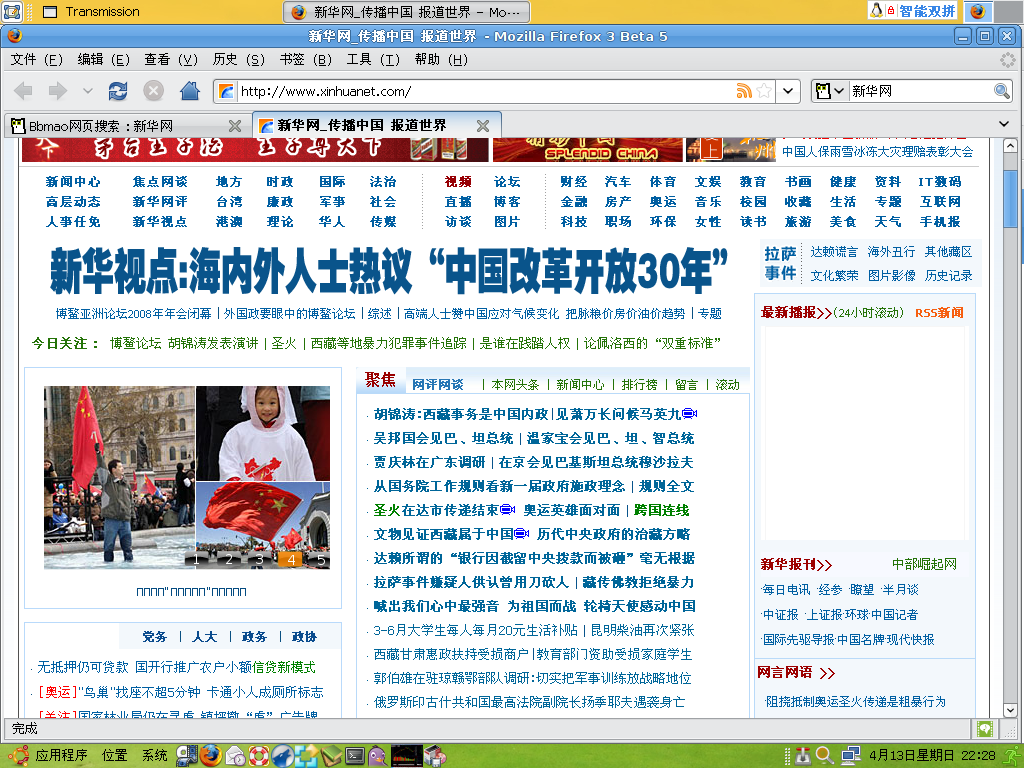The image size is (1024, 768).
Task: Click the vertical scrollbar up arrow
Action: 1010,146
